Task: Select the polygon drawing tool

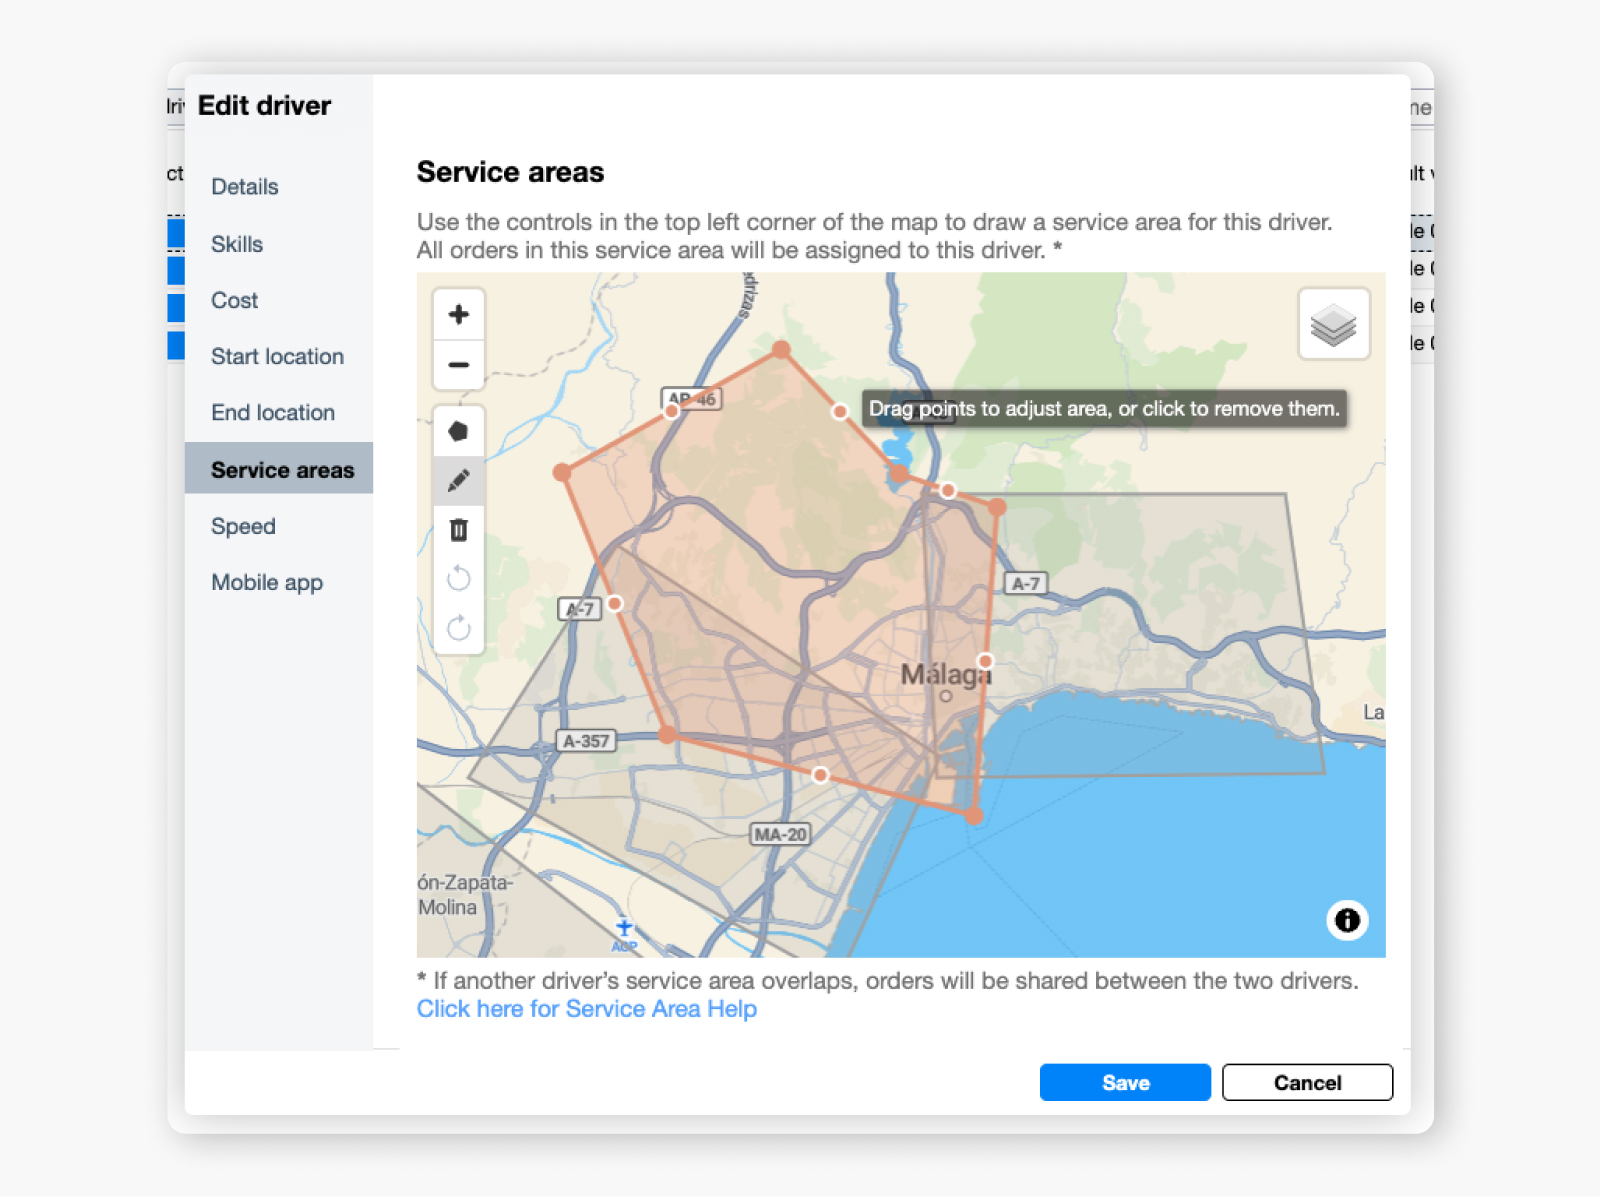Action: coord(458,430)
